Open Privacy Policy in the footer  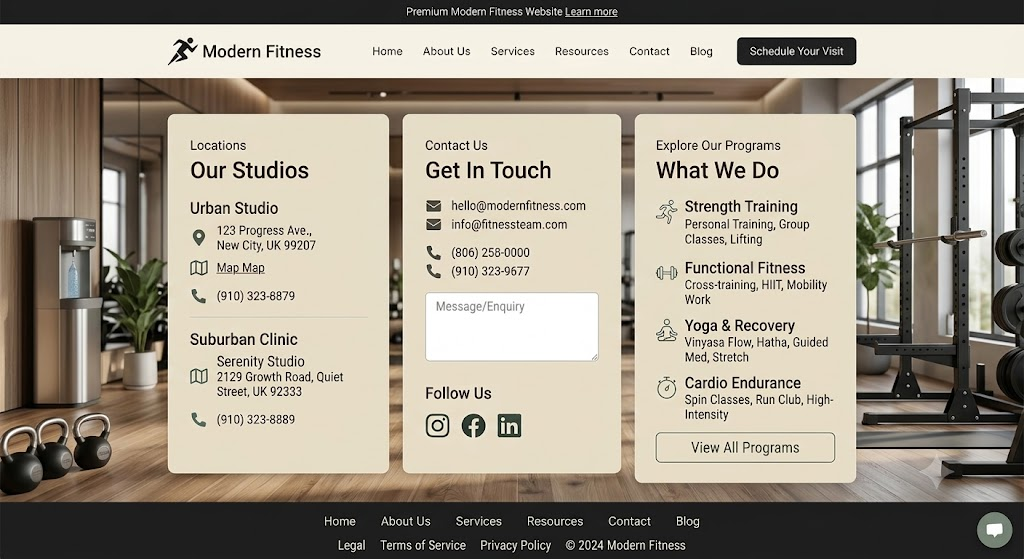click(515, 545)
